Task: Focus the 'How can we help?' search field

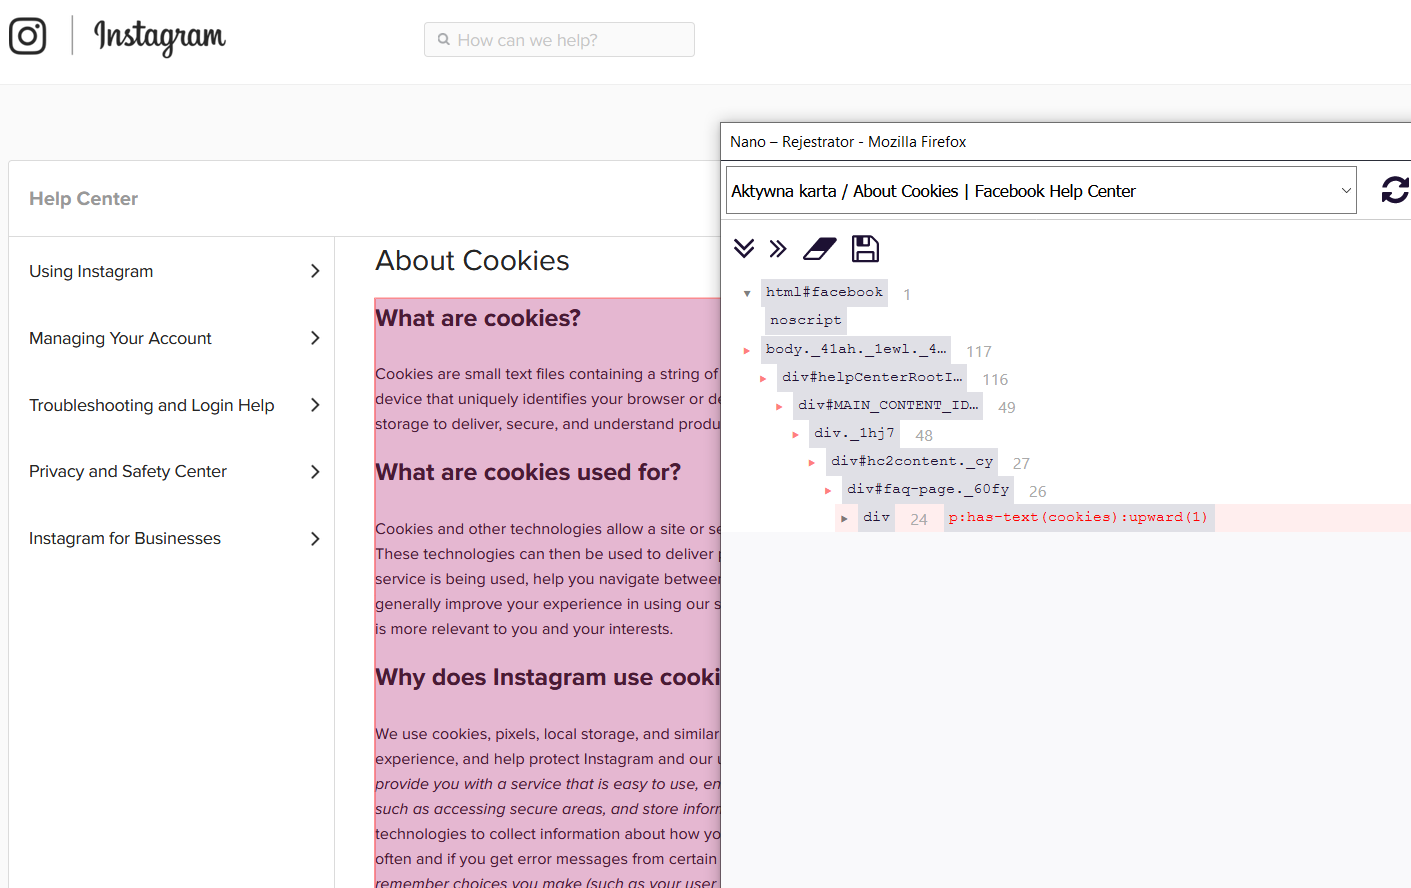Action: click(559, 40)
